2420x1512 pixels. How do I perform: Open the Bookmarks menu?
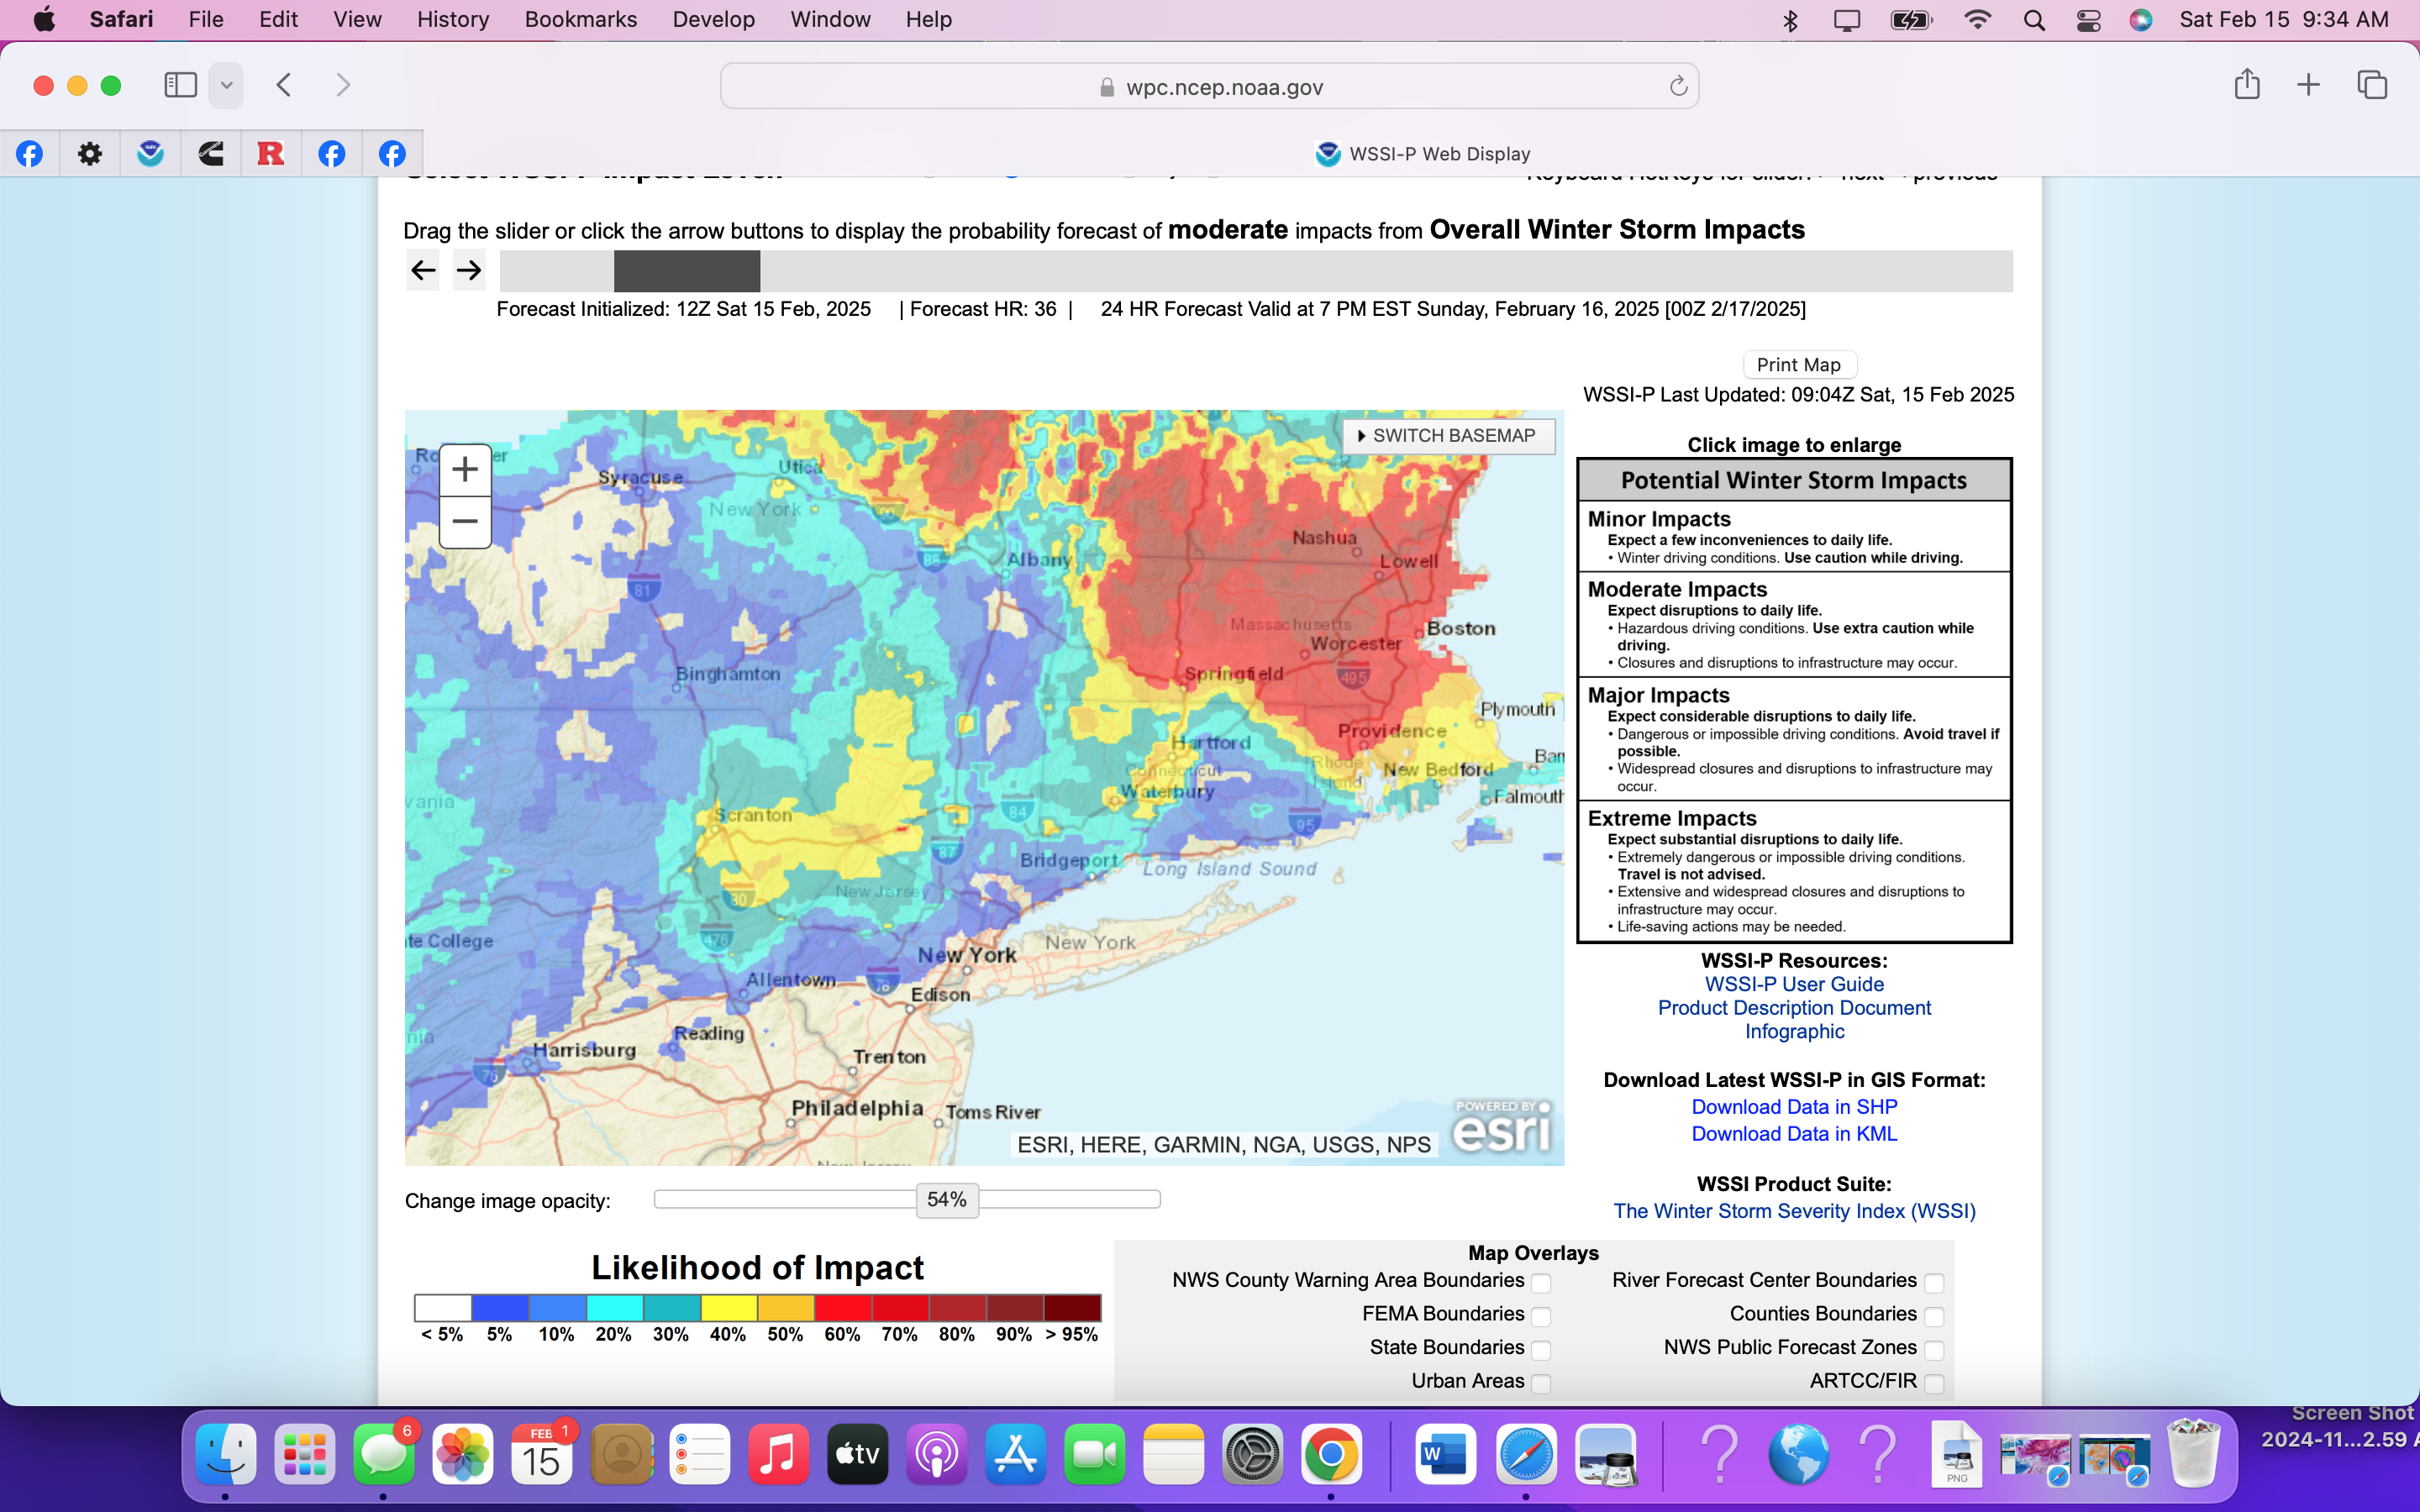pyautogui.click(x=581, y=20)
